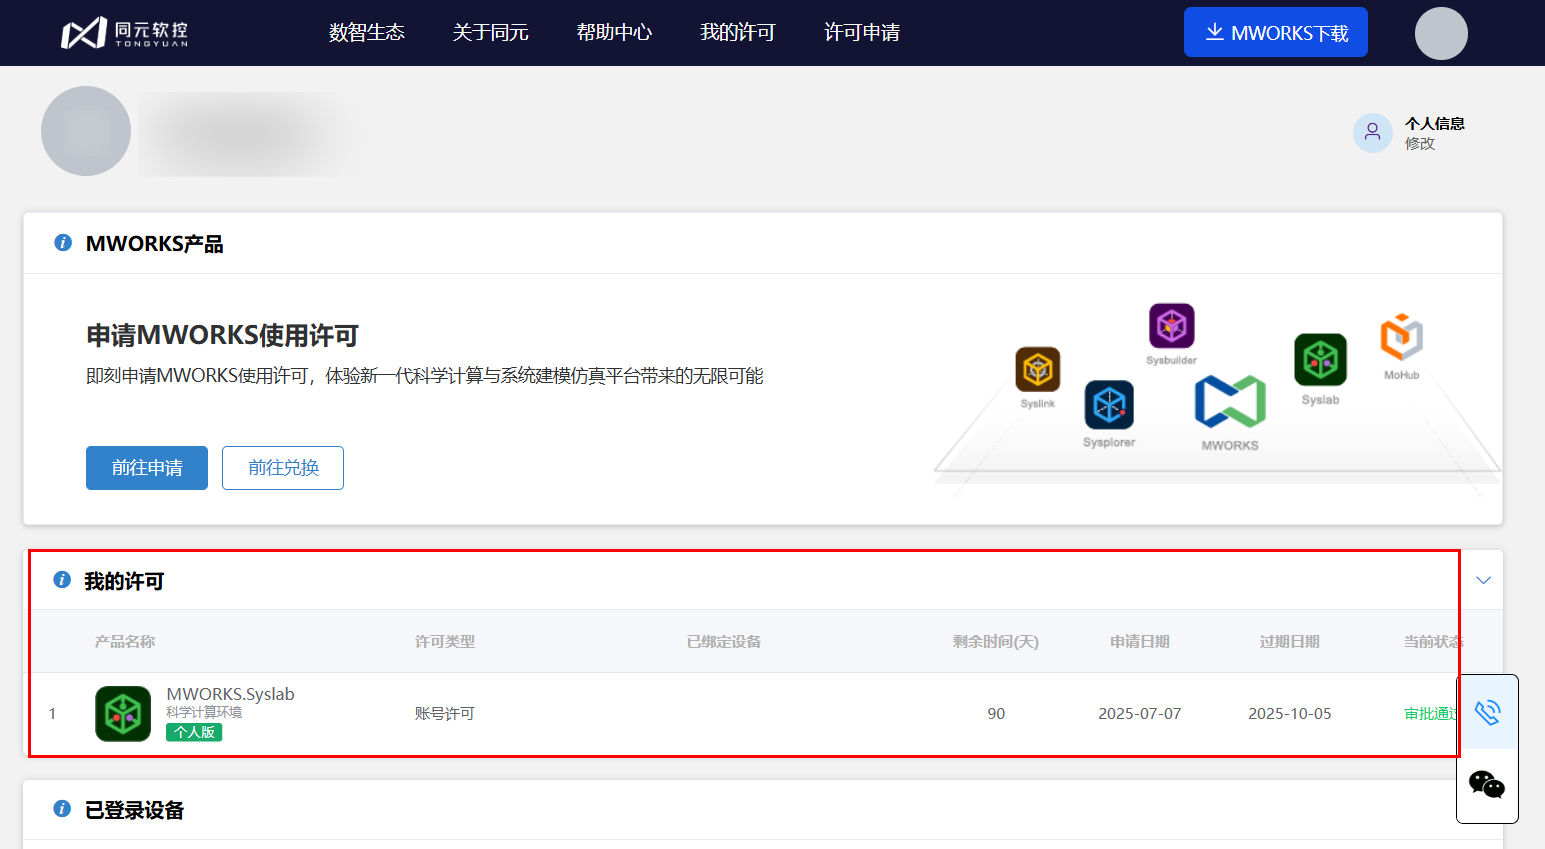This screenshot has height=849, width=1545.
Task: Click the MWORKS logo in product showcase
Action: click(x=1230, y=401)
